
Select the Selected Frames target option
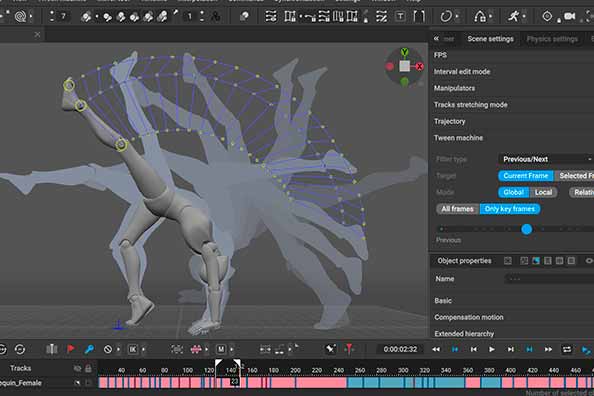click(574, 176)
